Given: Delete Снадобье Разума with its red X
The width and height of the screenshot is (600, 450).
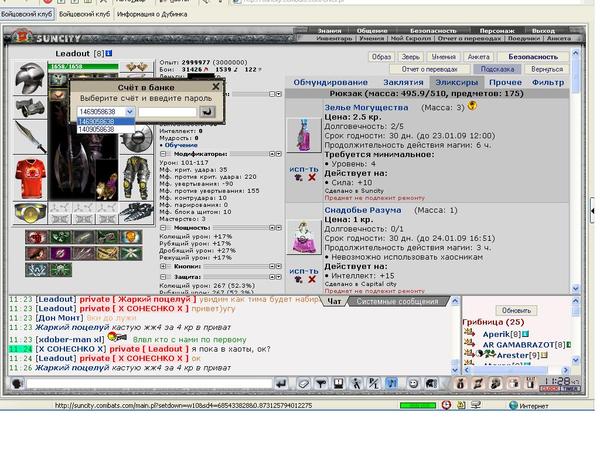Looking at the screenshot, I should (312, 280).
